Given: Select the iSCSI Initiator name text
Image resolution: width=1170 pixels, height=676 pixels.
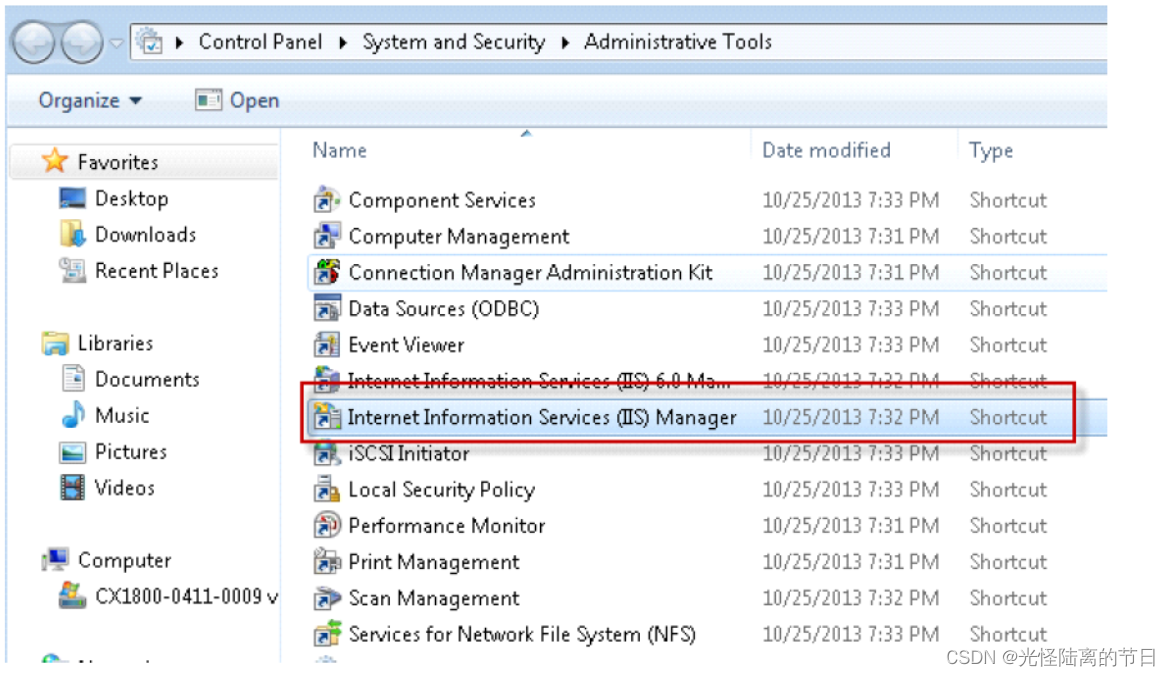Looking at the screenshot, I should coord(409,453).
